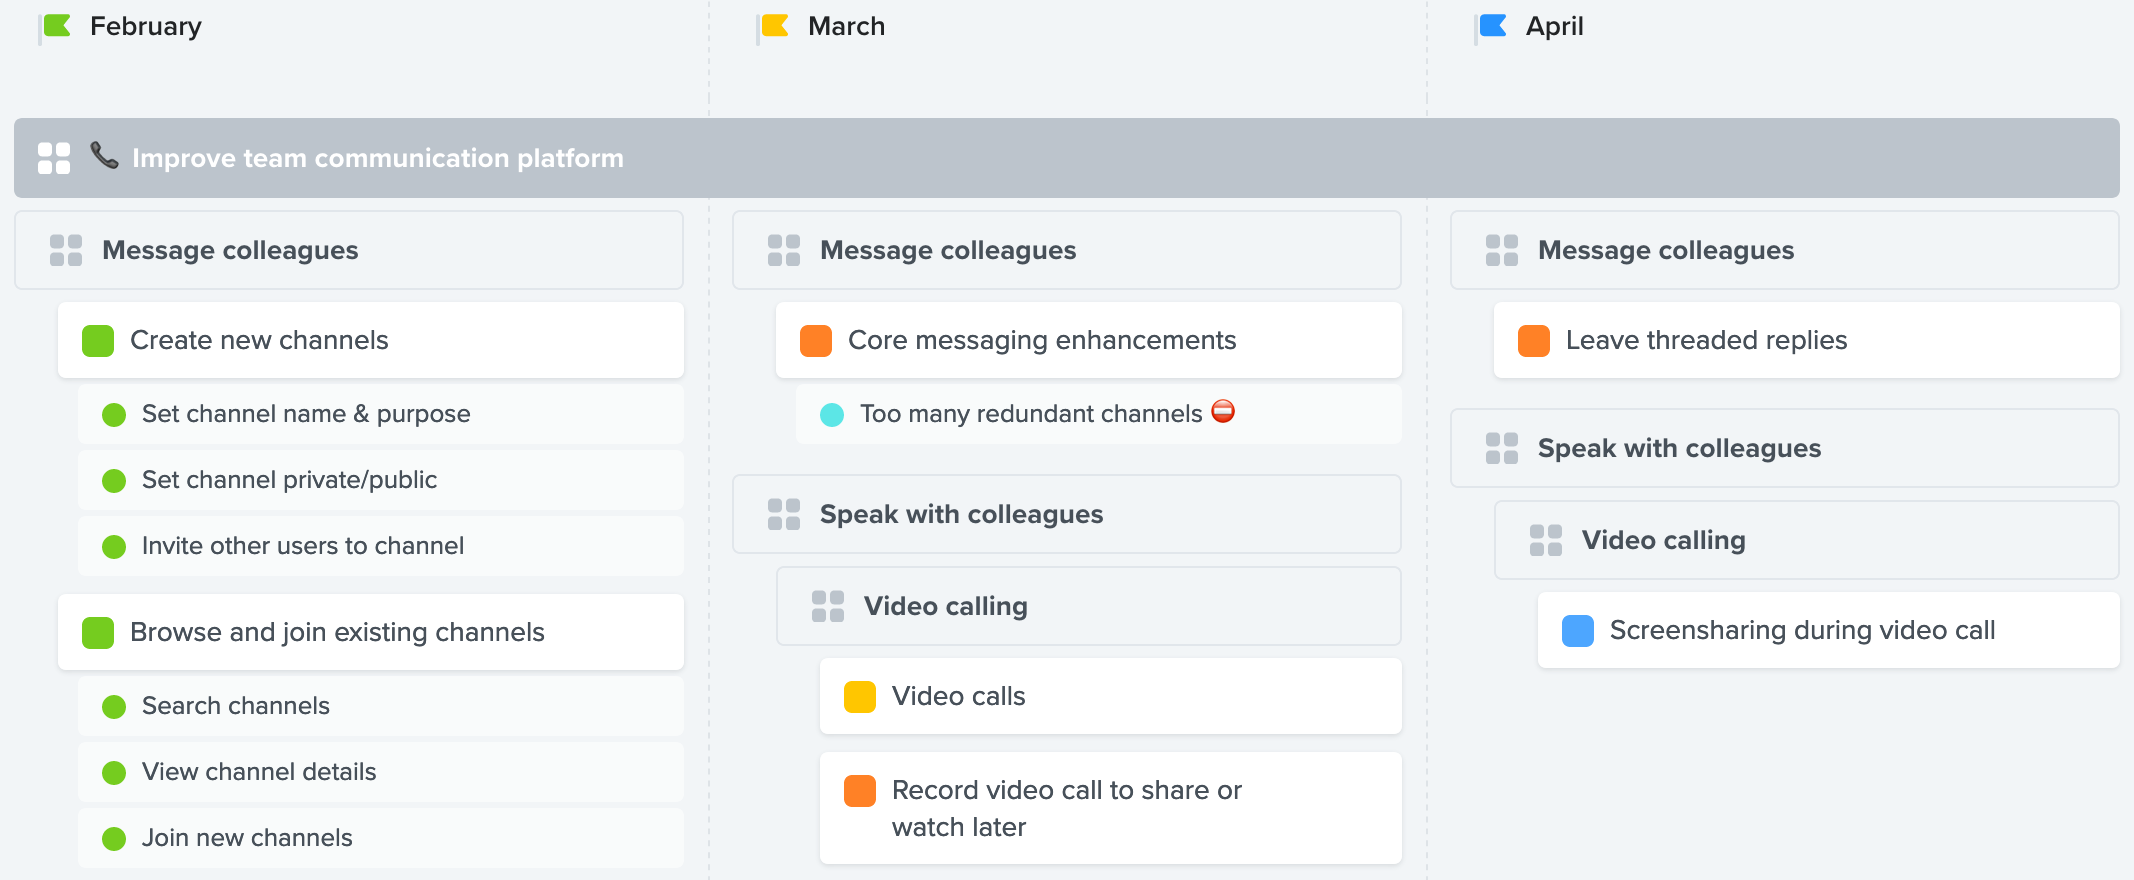
Task: Open the Create new channels feature card
Action: pyautogui.click(x=371, y=340)
